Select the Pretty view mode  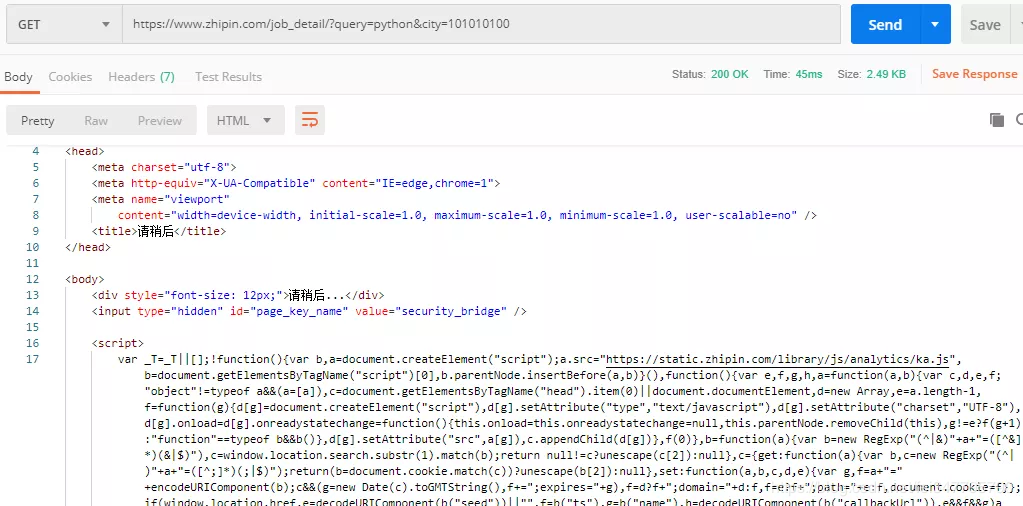pyautogui.click(x=38, y=121)
